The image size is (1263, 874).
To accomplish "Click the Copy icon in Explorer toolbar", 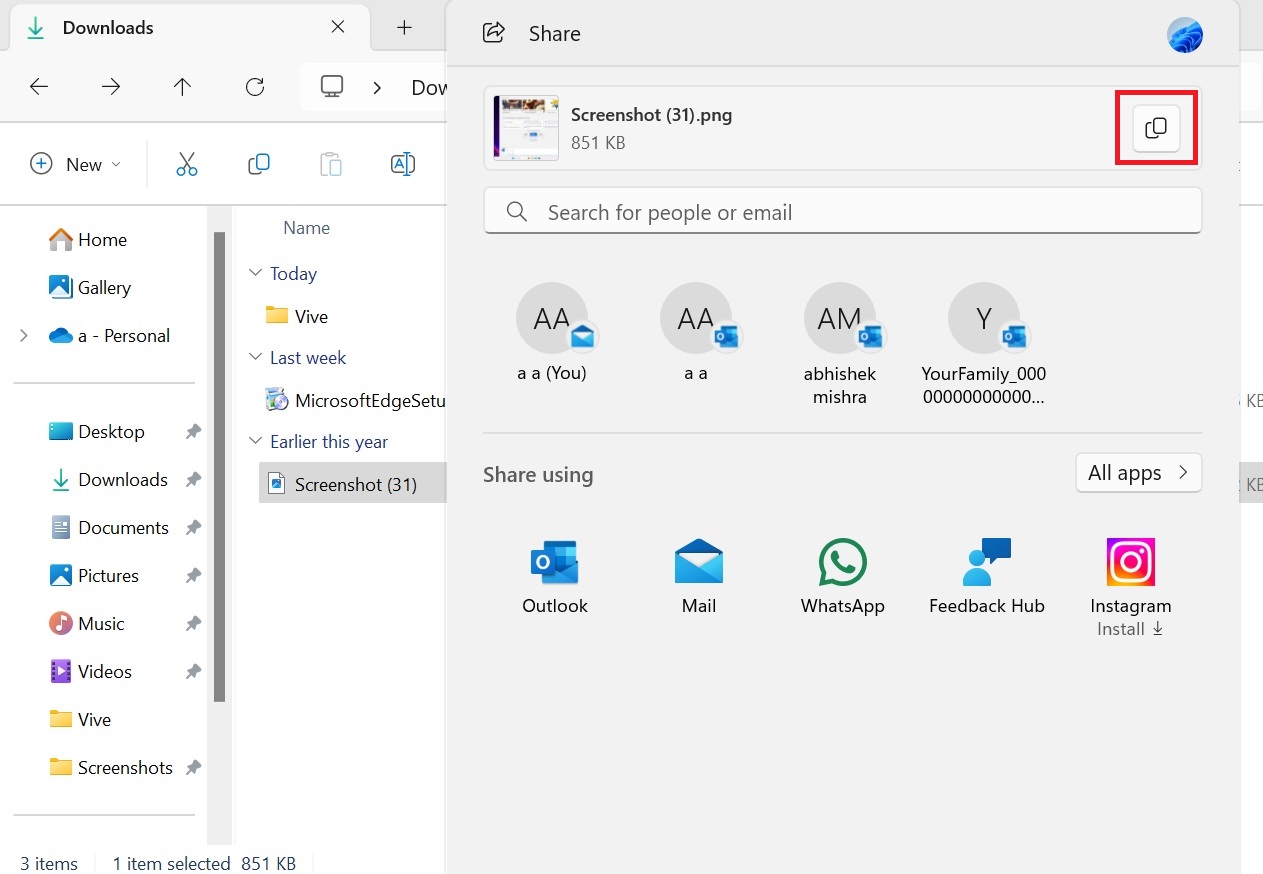I will [x=259, y=164].
